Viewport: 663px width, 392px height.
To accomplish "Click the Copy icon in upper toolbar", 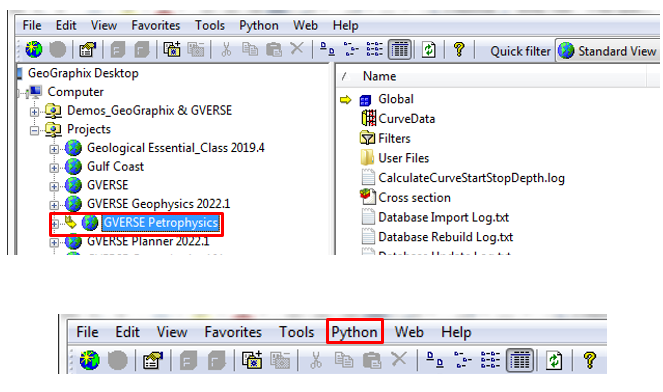I will point(250,49).
